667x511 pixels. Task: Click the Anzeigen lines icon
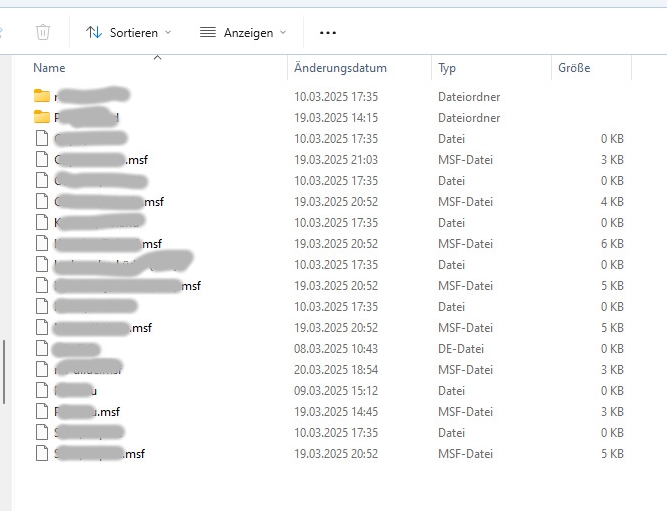point(208,32)
